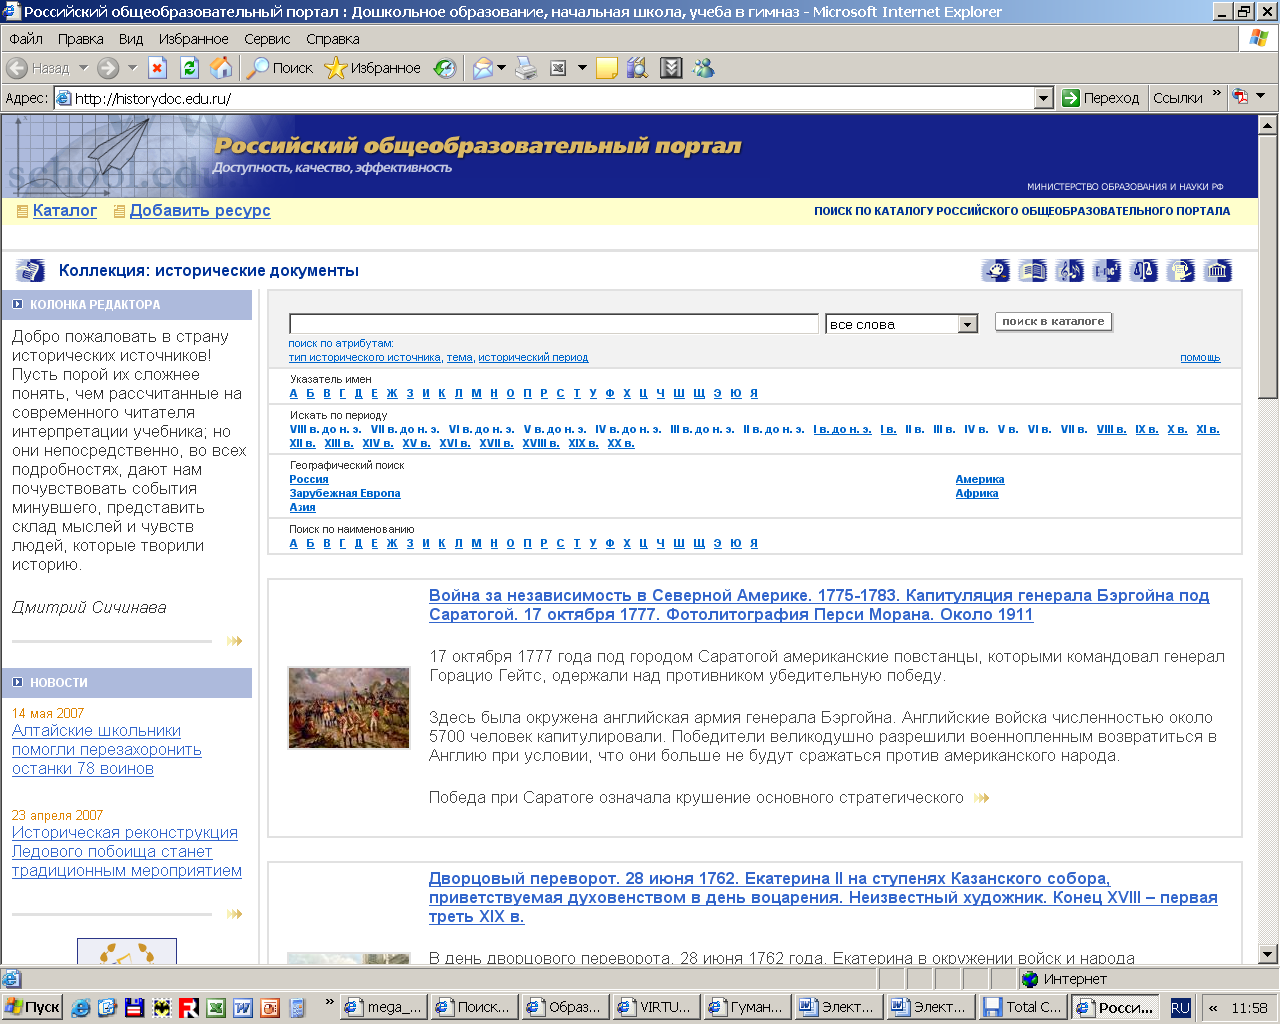Open the History toolbar icon
The height and width of the screenshot is (1024, 1280).
click(x=444, y=68)
